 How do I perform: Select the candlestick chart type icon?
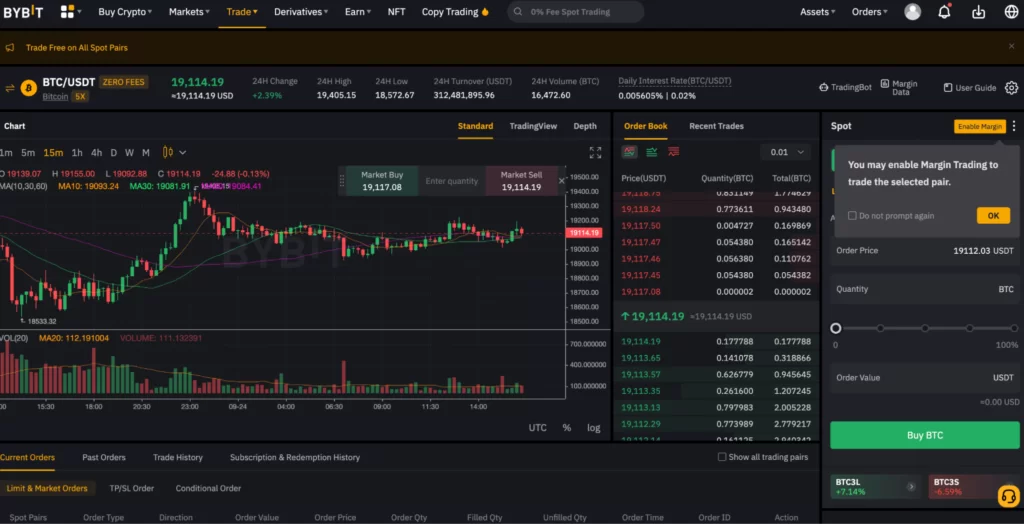coord(168,152)
